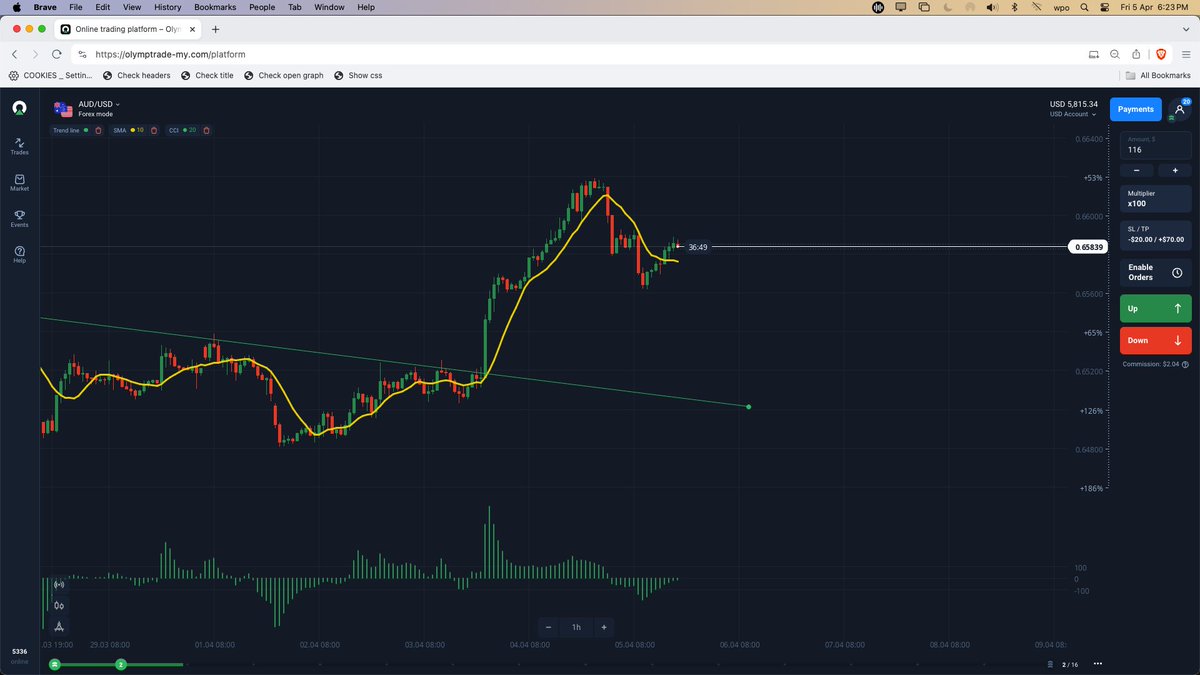Open the Market sidebar panel
The height and width of the screenshot is (675, 1200).
(x=19, y=183)
